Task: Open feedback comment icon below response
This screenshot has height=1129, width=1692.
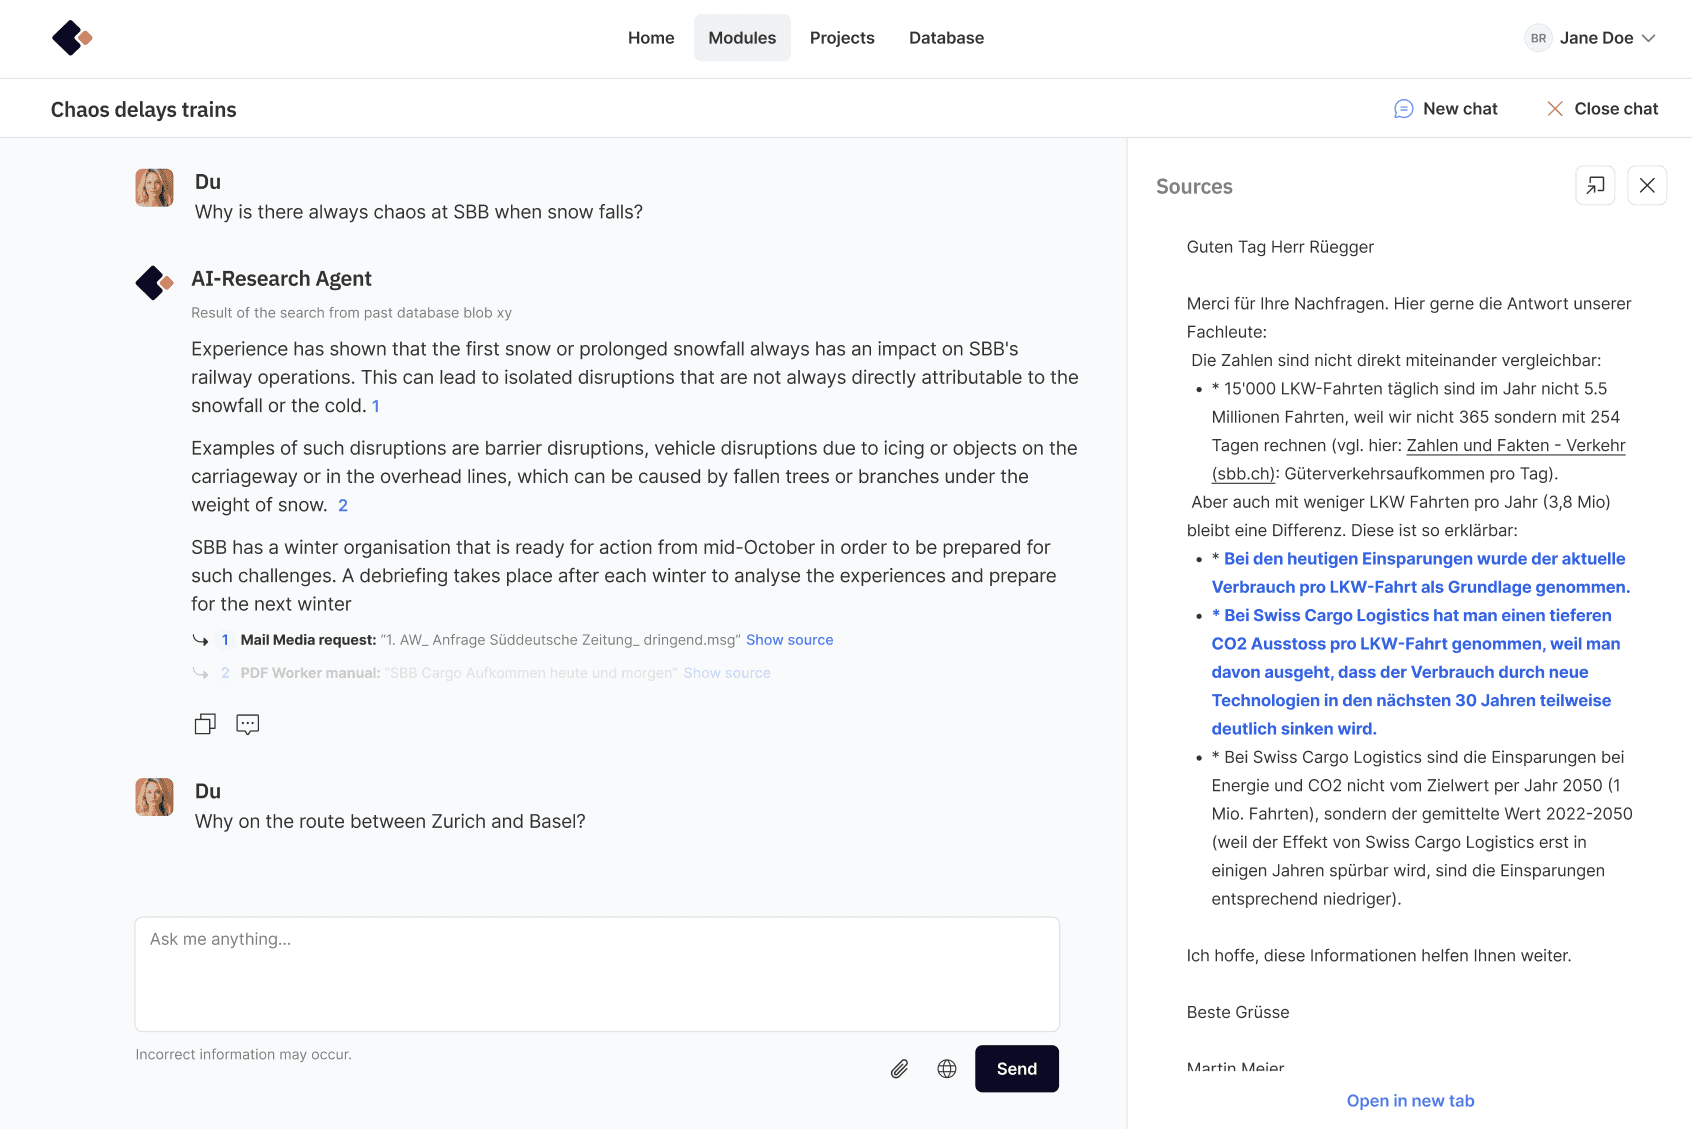Action: [x=248, y=724]
